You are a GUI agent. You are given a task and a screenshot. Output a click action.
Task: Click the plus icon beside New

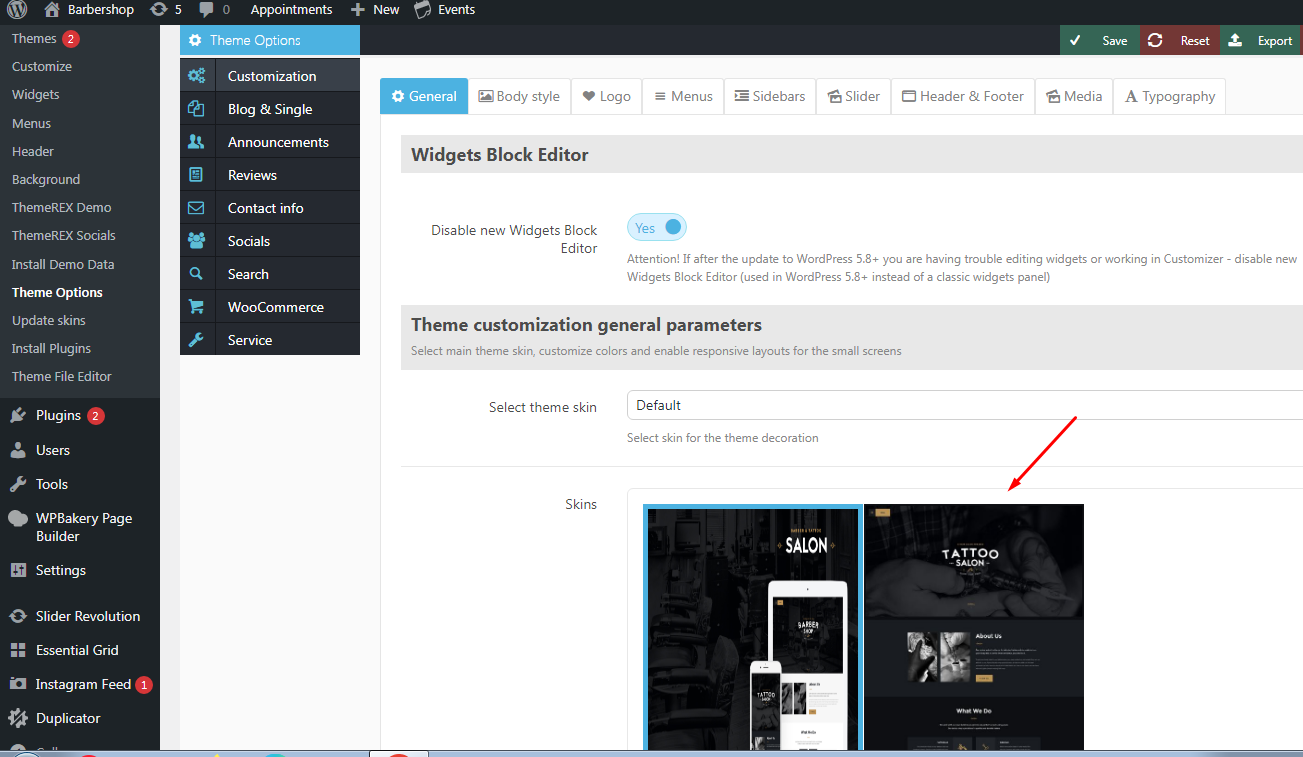(358, 10)
